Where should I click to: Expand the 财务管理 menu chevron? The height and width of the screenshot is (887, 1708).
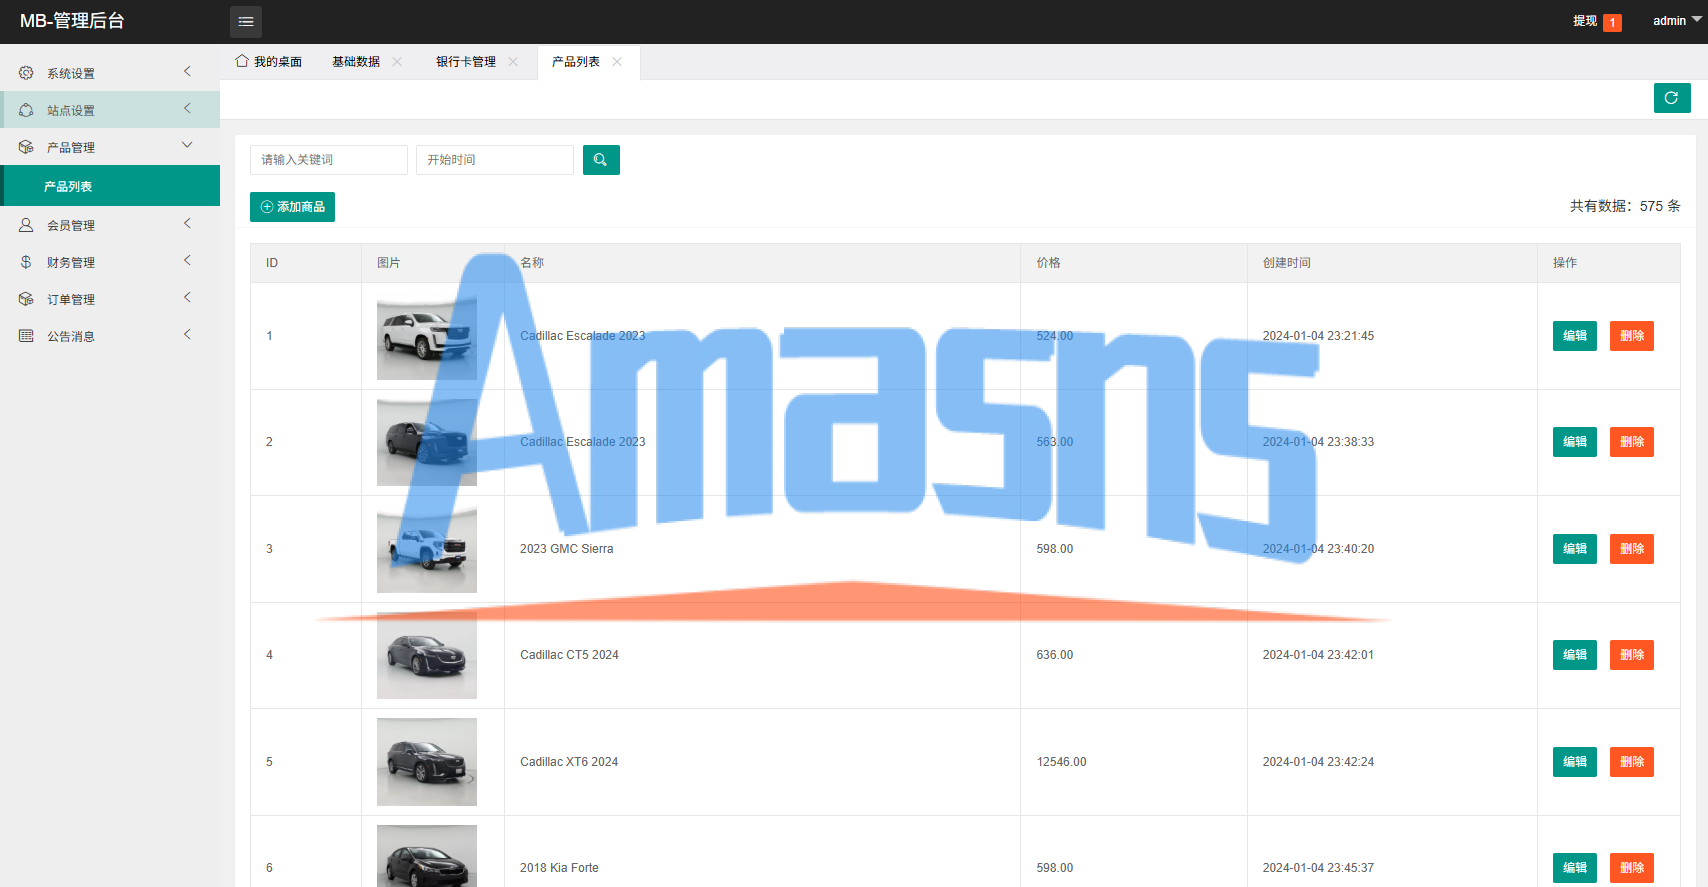(x=187, y=261)
